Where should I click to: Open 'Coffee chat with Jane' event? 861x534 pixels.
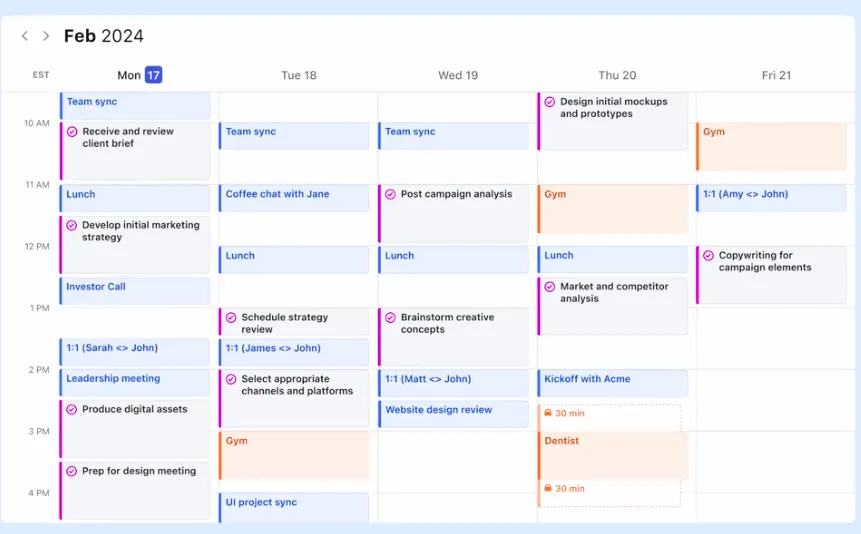tap(294, 198)
